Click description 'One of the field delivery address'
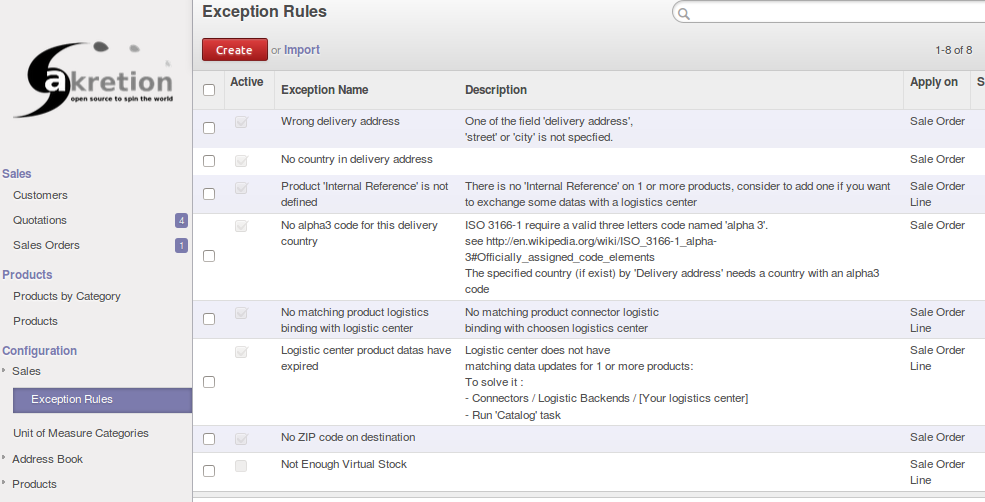The height and width of the screenshot is (502, 985). (x=549, y=129)
